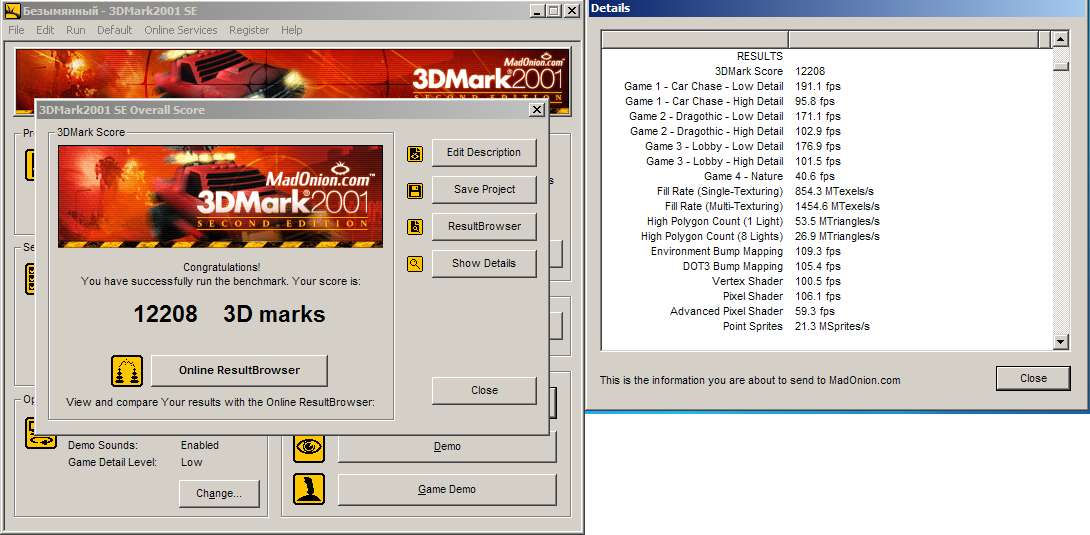This screenshot has width=1090, height=535.
Task: Click the MadOnion 3DMark2001 banner in score dialog
Action: pyautogui.click(x=220, y=197)
